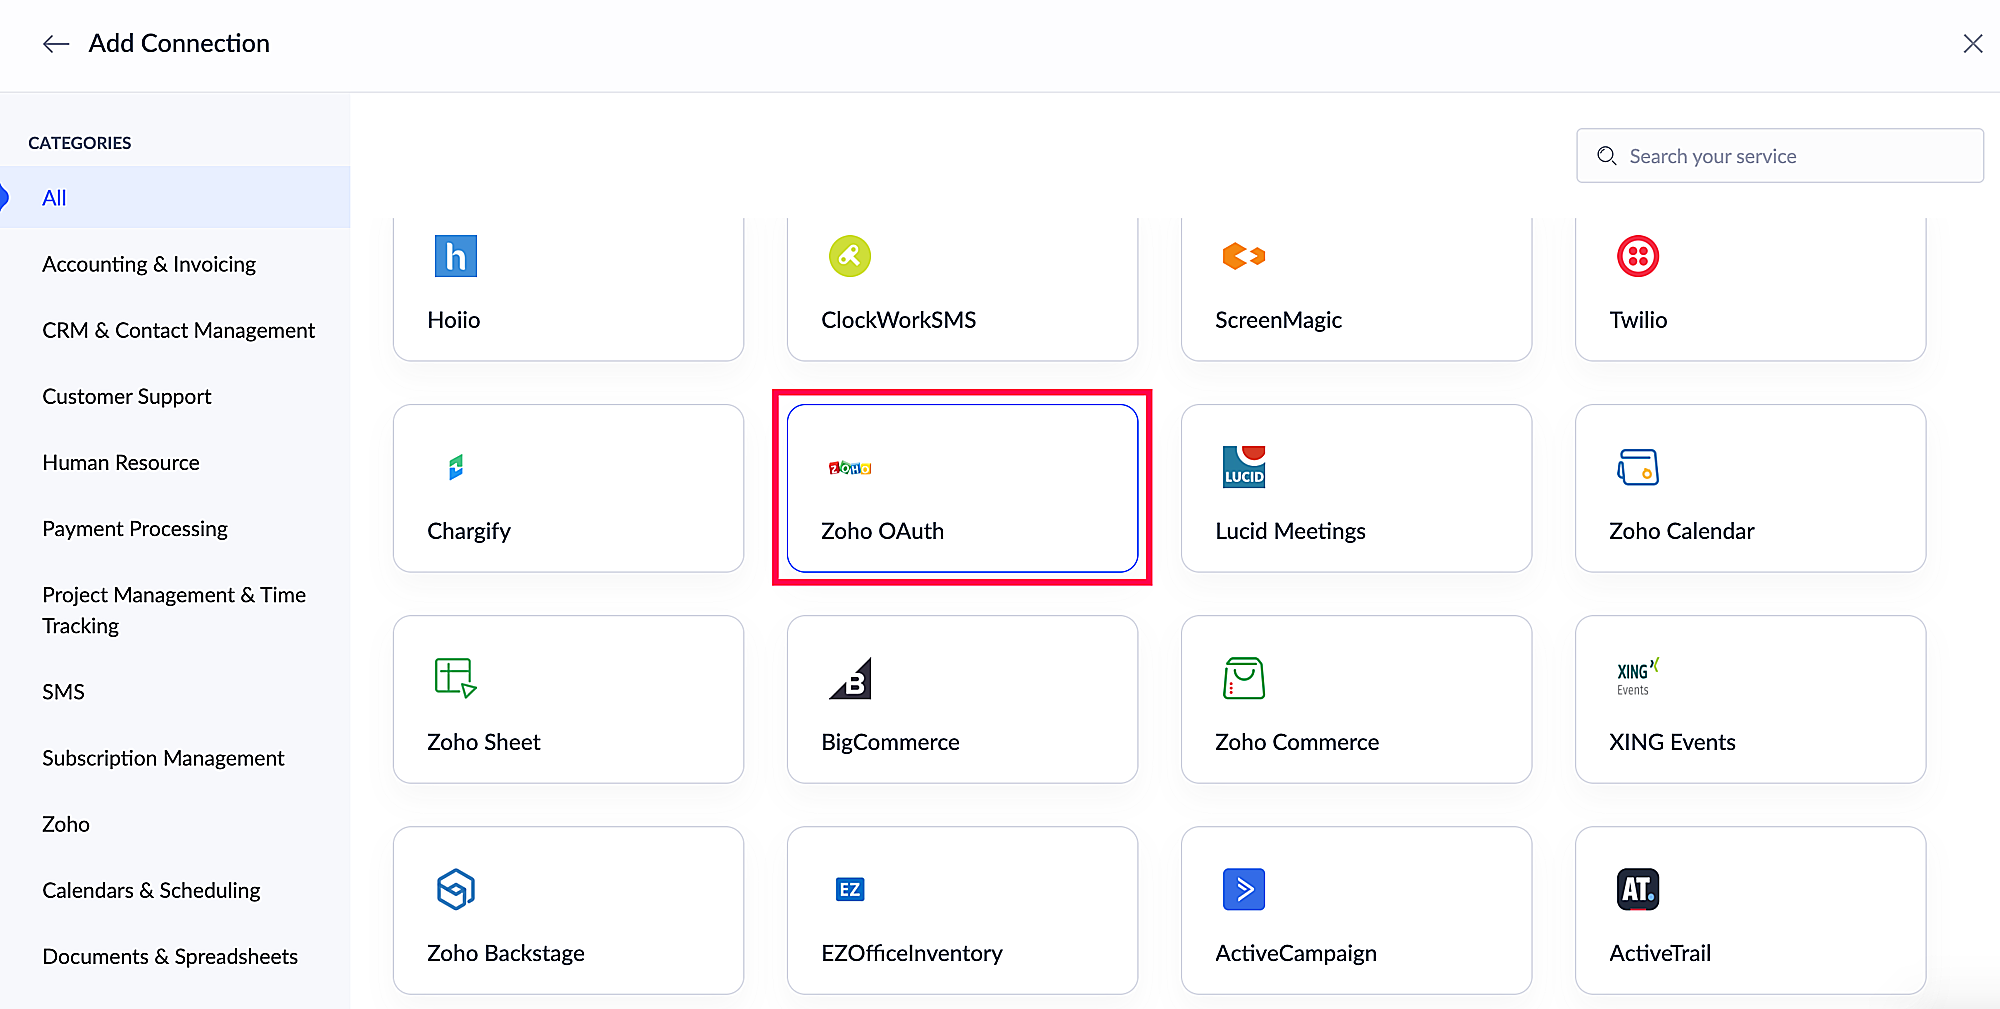This screenshot has width=2000, height=1009.
Task: Close the Add Connection dialog
Action: pos(1972,43)
